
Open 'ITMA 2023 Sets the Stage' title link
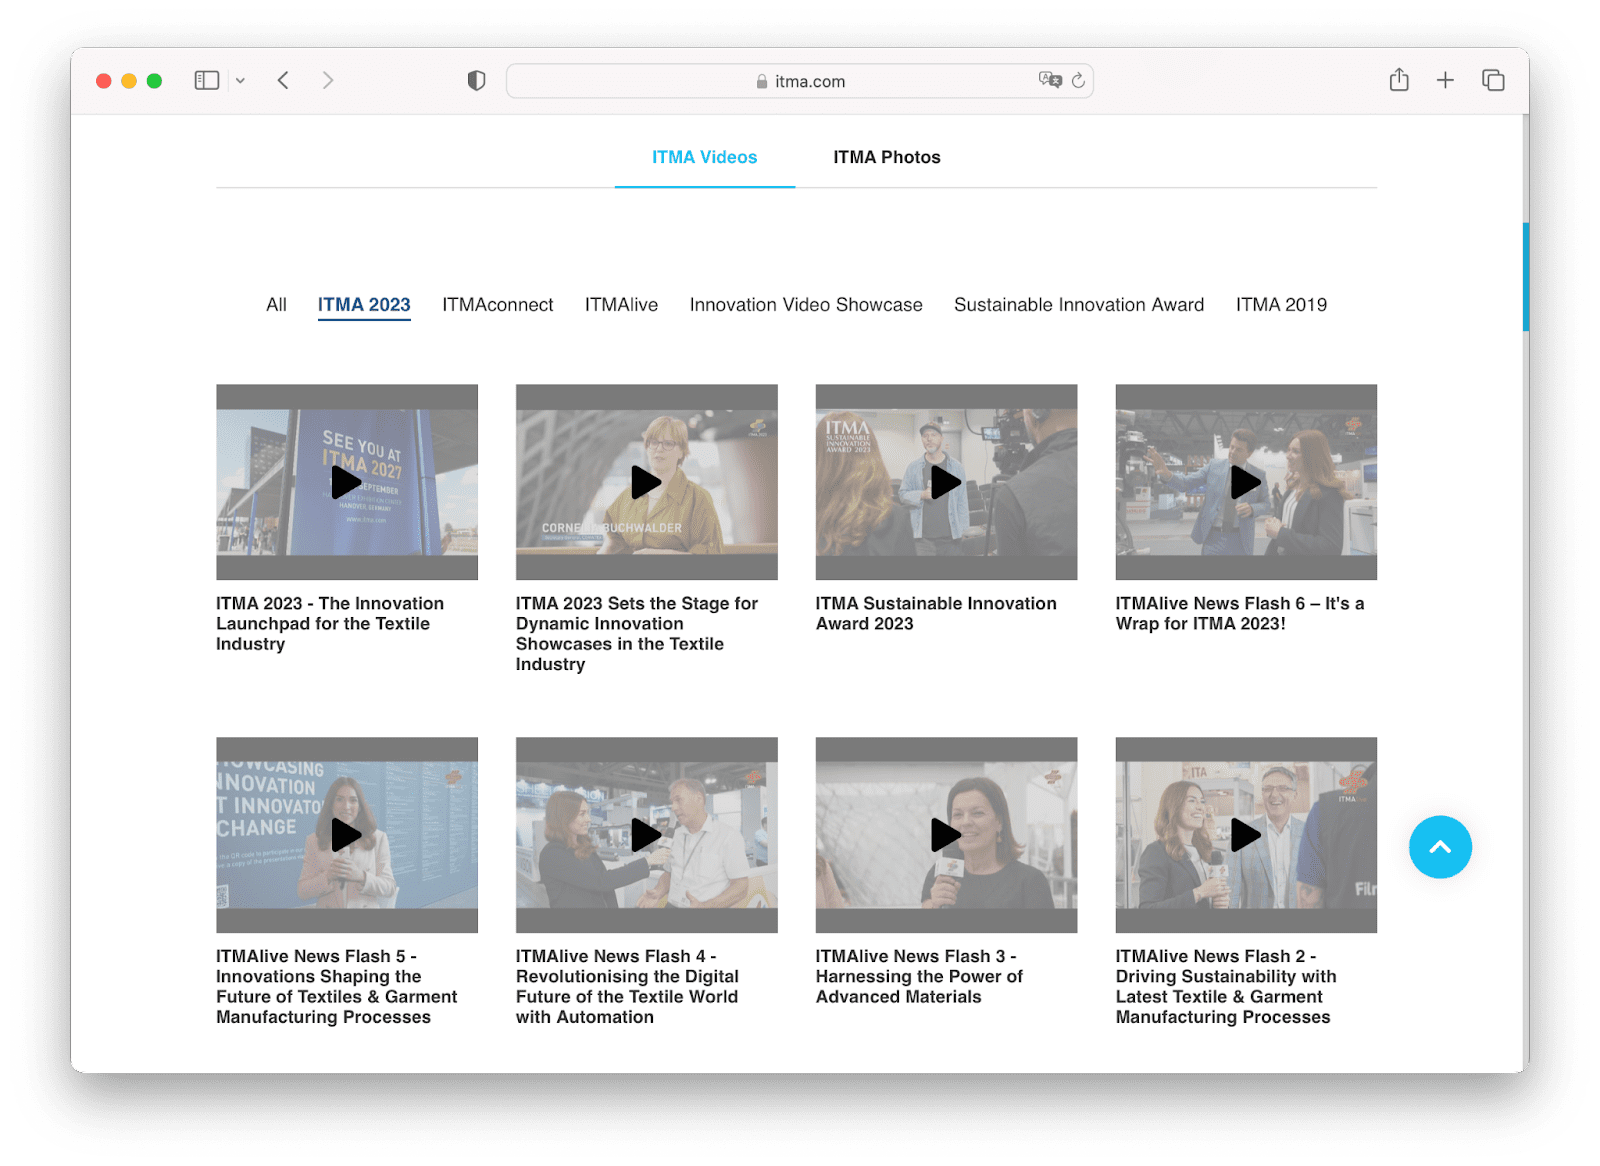tap(637, 634)
